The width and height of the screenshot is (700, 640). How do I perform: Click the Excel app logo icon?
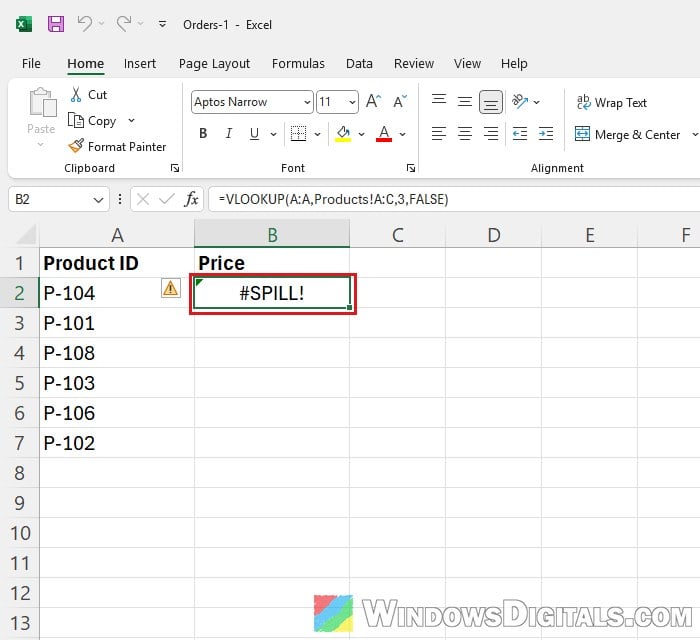[24, 24]
